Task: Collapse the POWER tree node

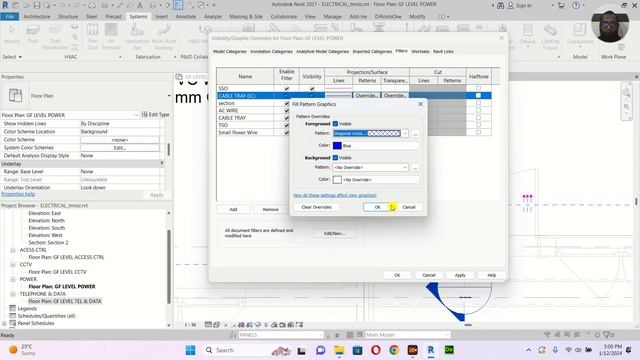Action: click(13, 279)
